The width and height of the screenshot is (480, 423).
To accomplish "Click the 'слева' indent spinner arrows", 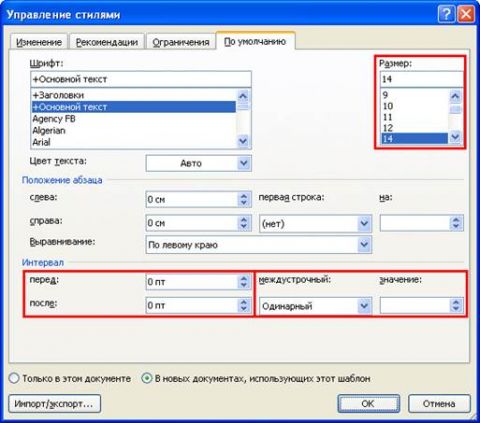I will [x=244, y=199].
